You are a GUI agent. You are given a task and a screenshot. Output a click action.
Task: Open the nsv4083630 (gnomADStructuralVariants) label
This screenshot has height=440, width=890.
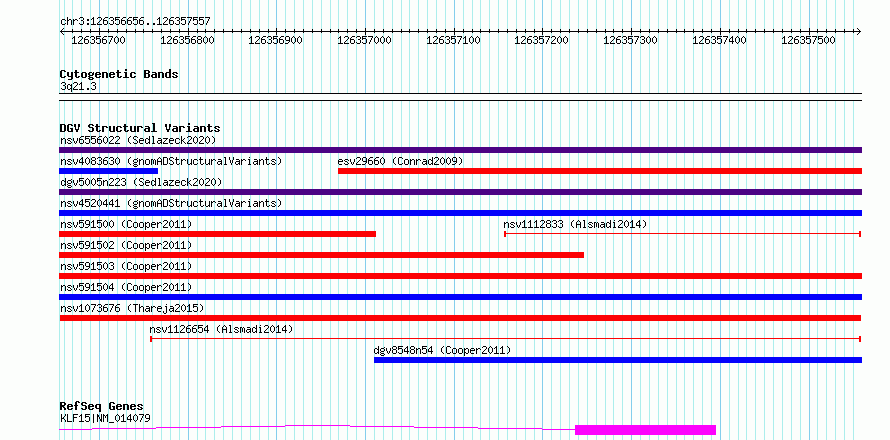[x=171, y=161]
